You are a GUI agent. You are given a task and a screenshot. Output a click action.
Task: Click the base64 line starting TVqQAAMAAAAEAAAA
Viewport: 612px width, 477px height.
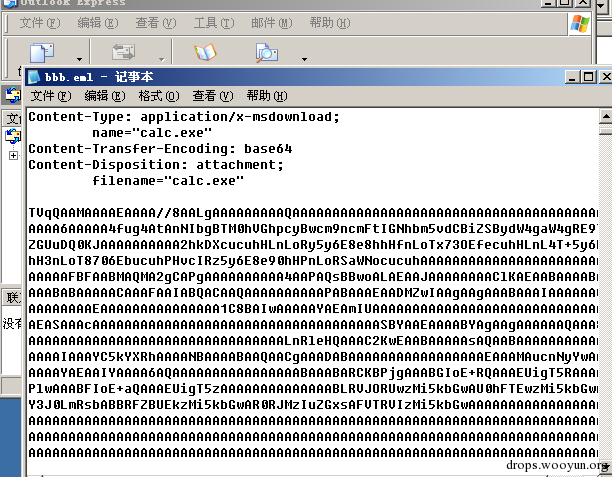point(313,213)
